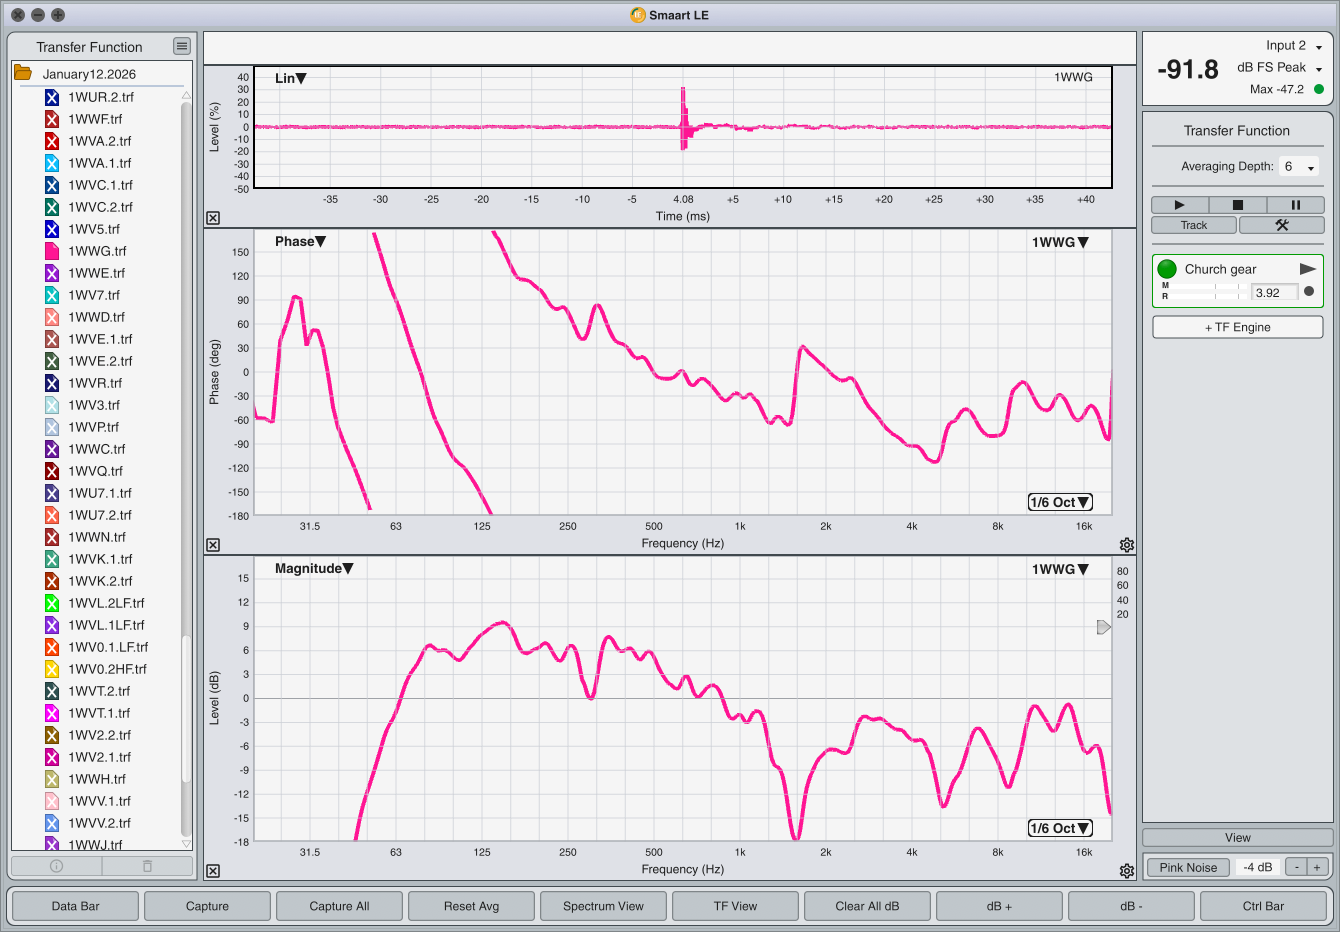Open the Transfer Function panel hamburger menu
This screenshot has width=1340, height=932.
pos(181,46)
